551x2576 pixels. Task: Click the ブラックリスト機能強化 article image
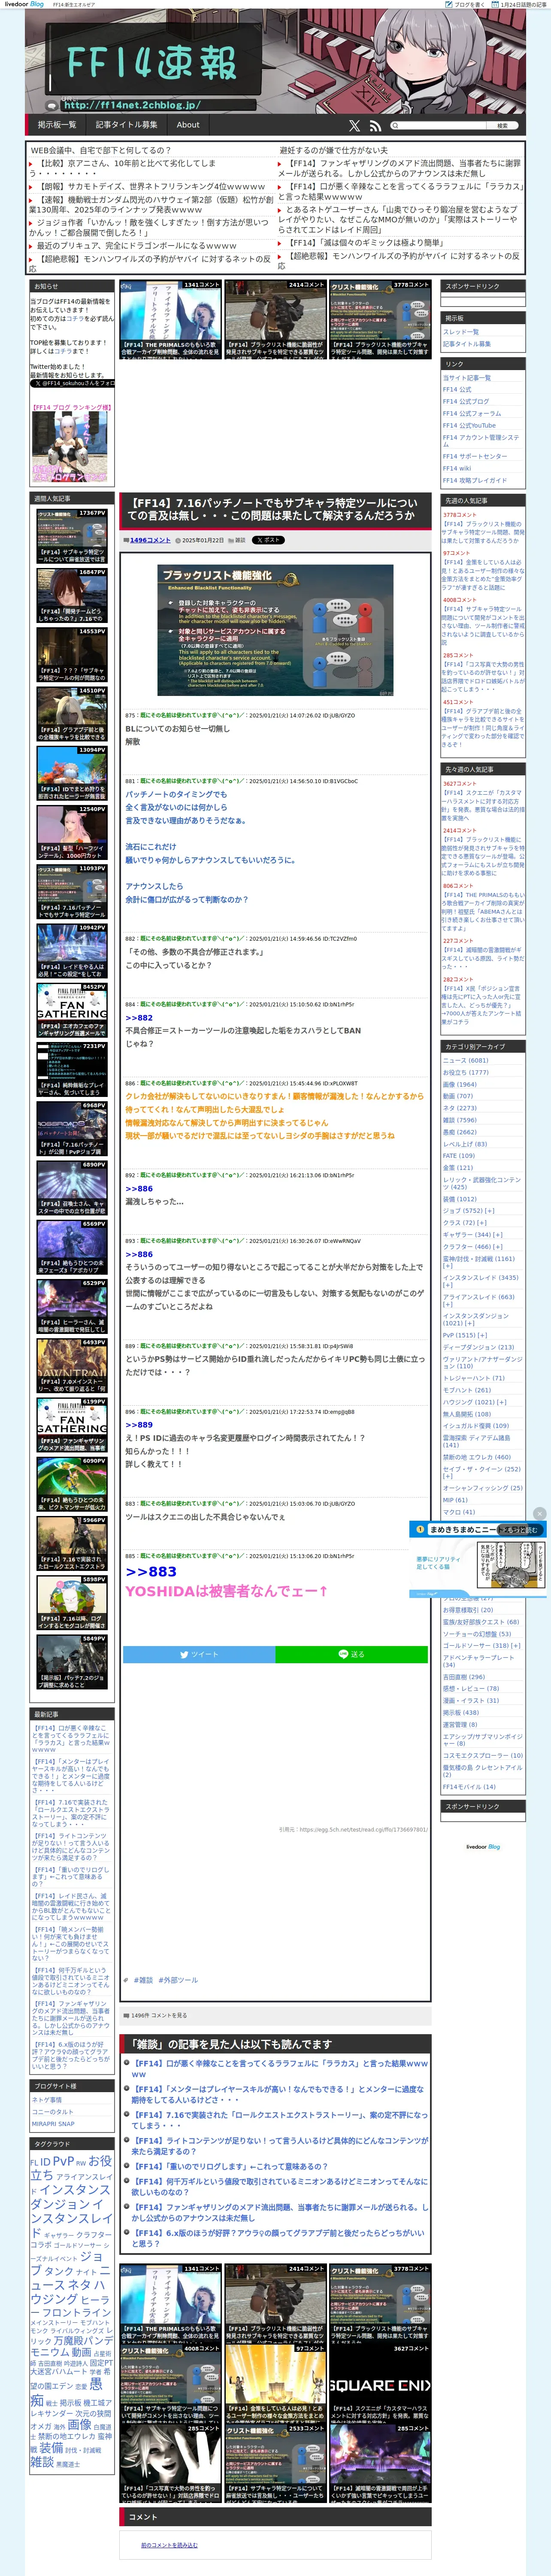(x=275, y=630)
